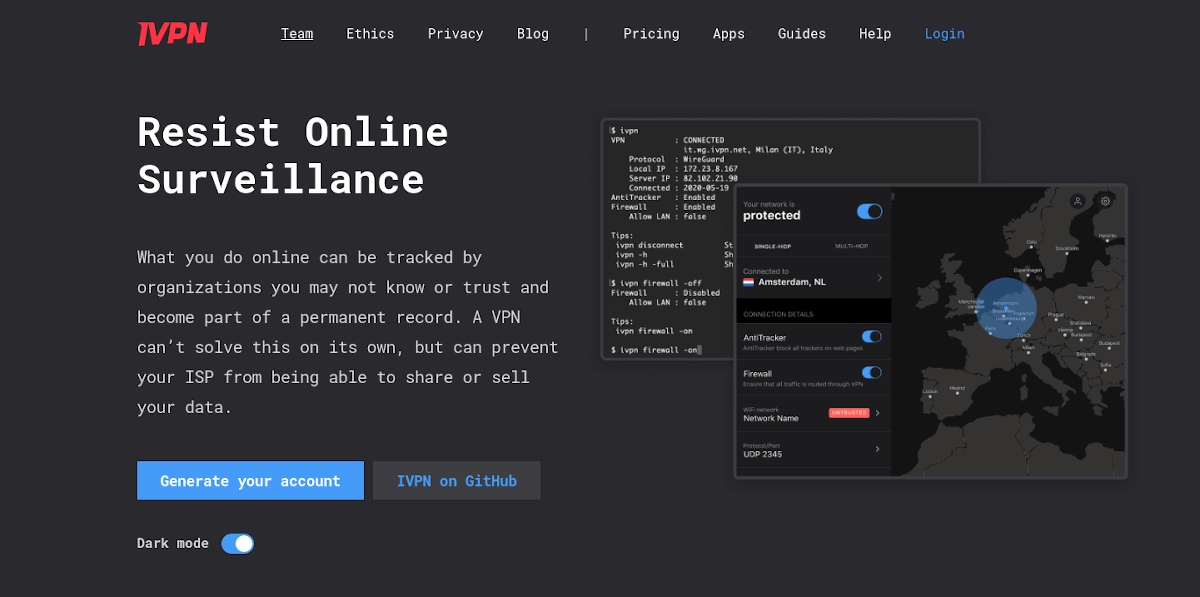Screen dimensions: 1200x597
Task: Open the Team page
Action: coord(297,34)
